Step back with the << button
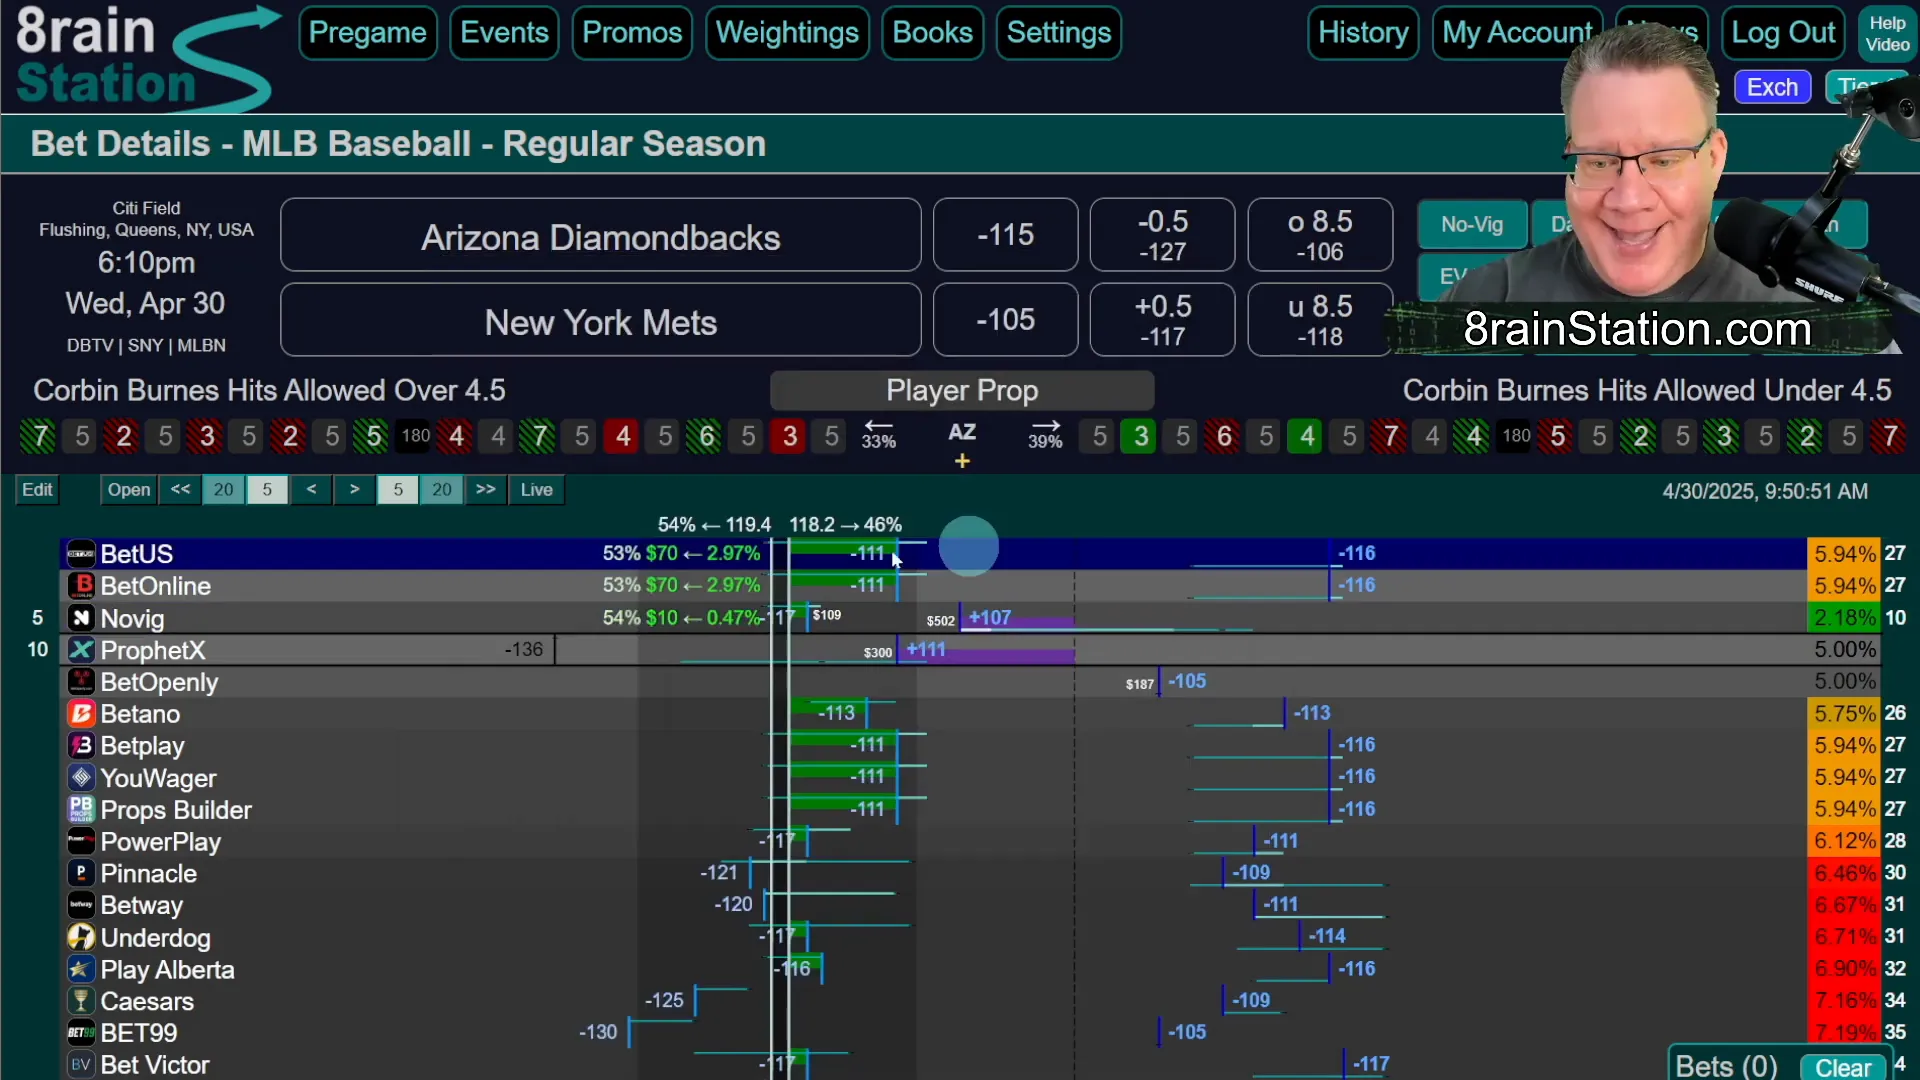The height and width of the screenshot is (1080, 1920). pyautogui.click(x=180, y=490)
